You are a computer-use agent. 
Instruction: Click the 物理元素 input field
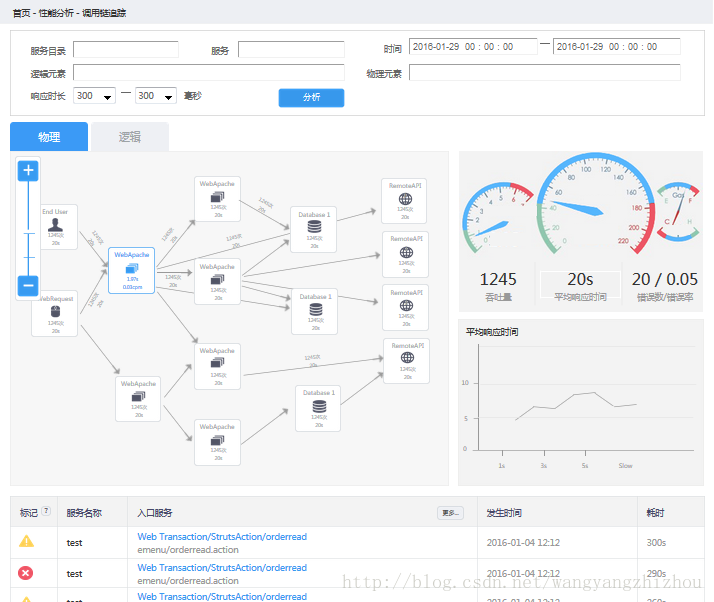545,72
